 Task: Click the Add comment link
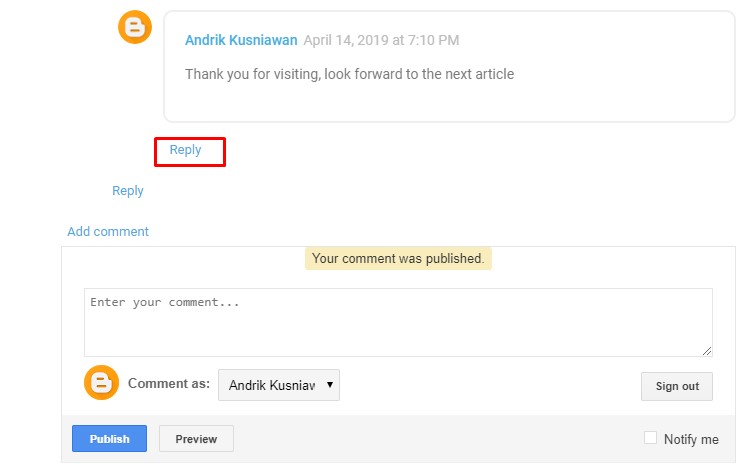coord(108,232)
